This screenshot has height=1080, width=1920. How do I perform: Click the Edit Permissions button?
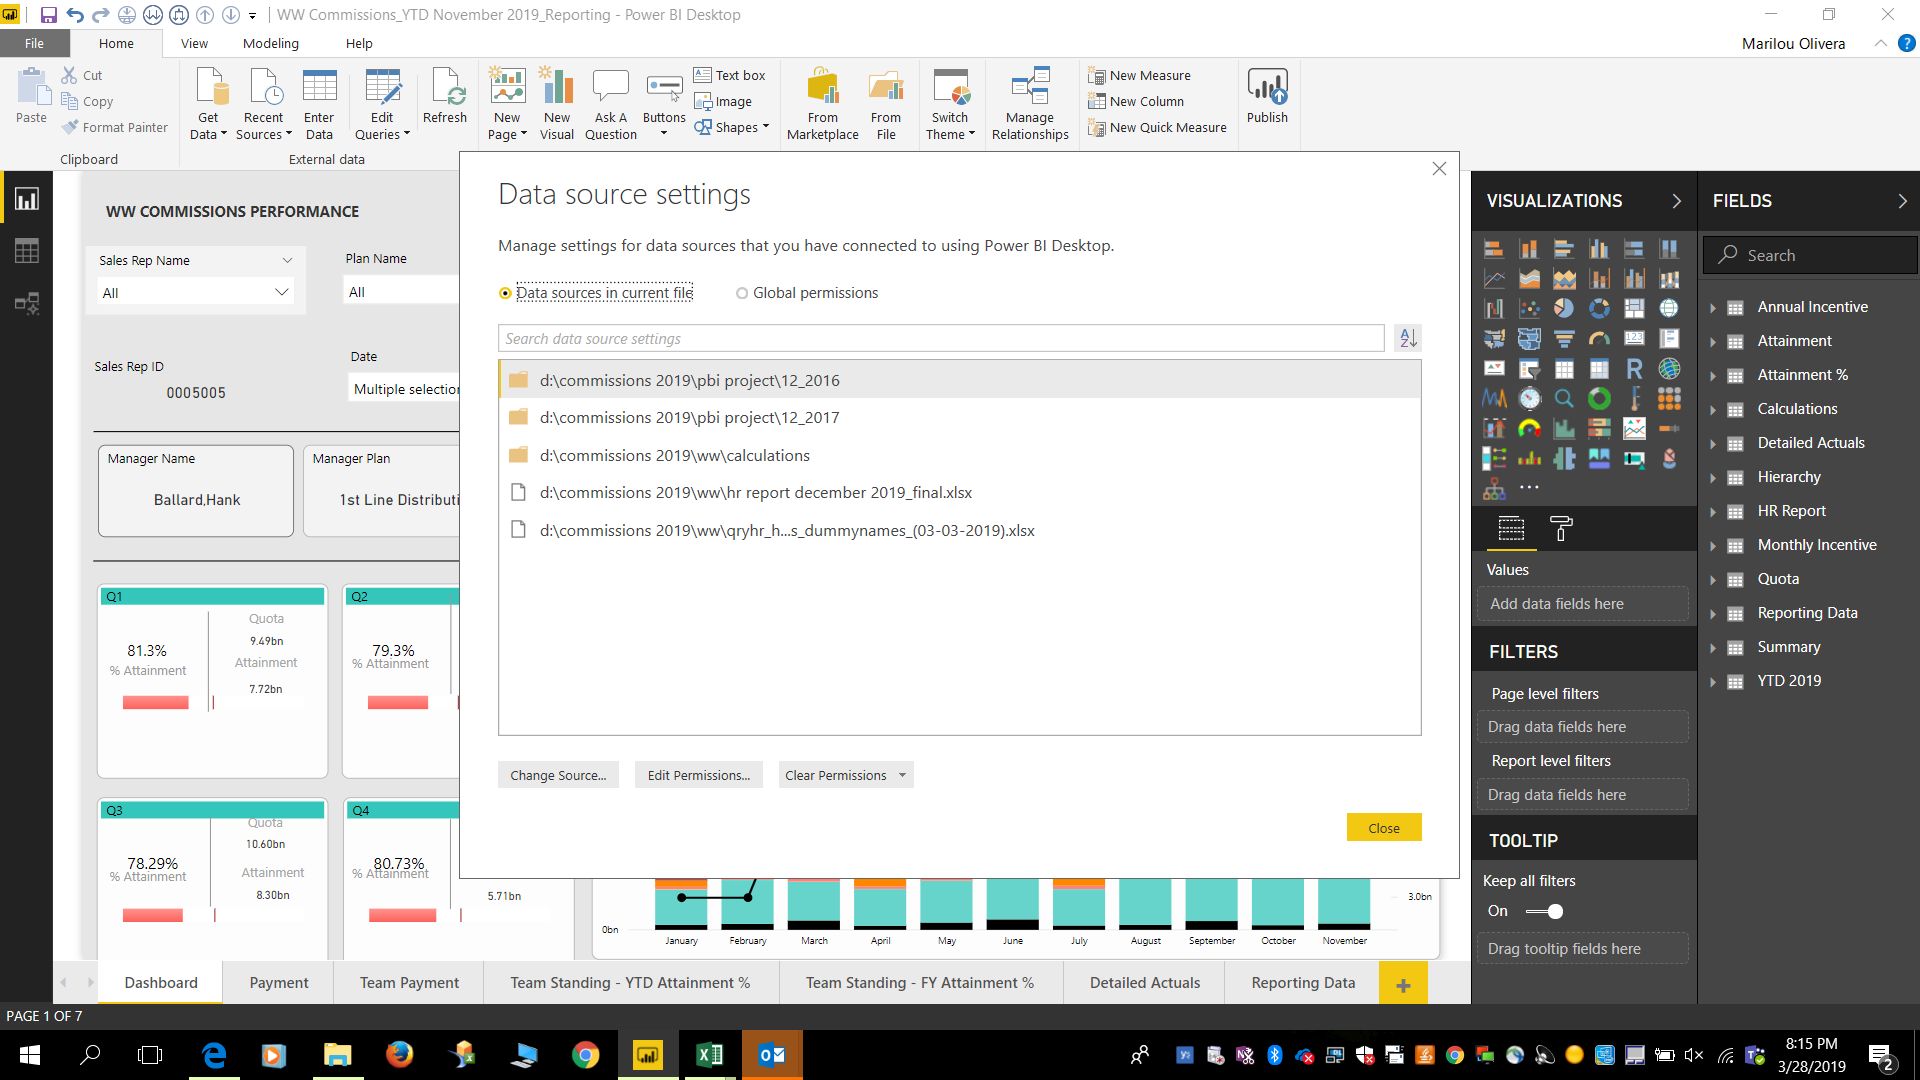pyautogui.click(x=698, y=775)
